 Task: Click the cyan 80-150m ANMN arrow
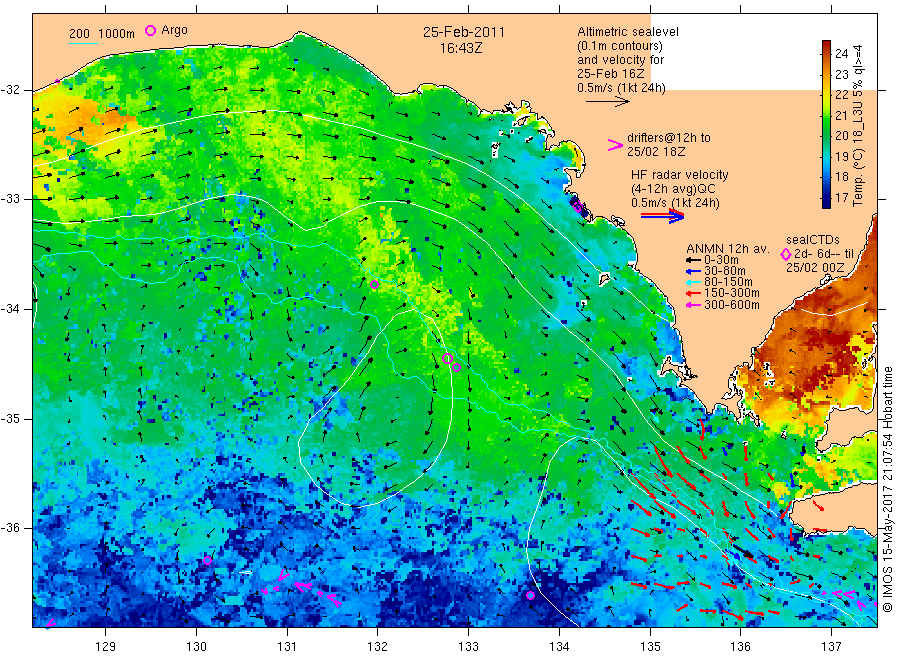[x=693, y=282]
